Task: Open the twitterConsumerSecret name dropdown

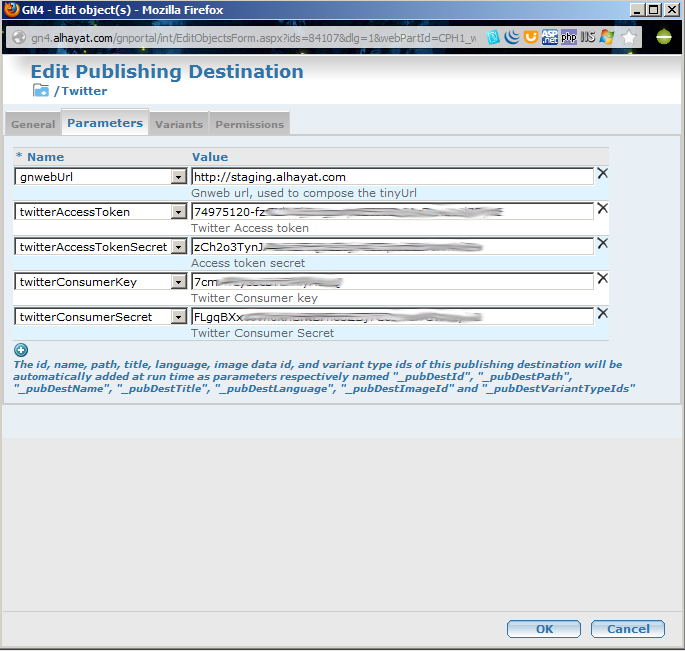Action: [178, 317]
